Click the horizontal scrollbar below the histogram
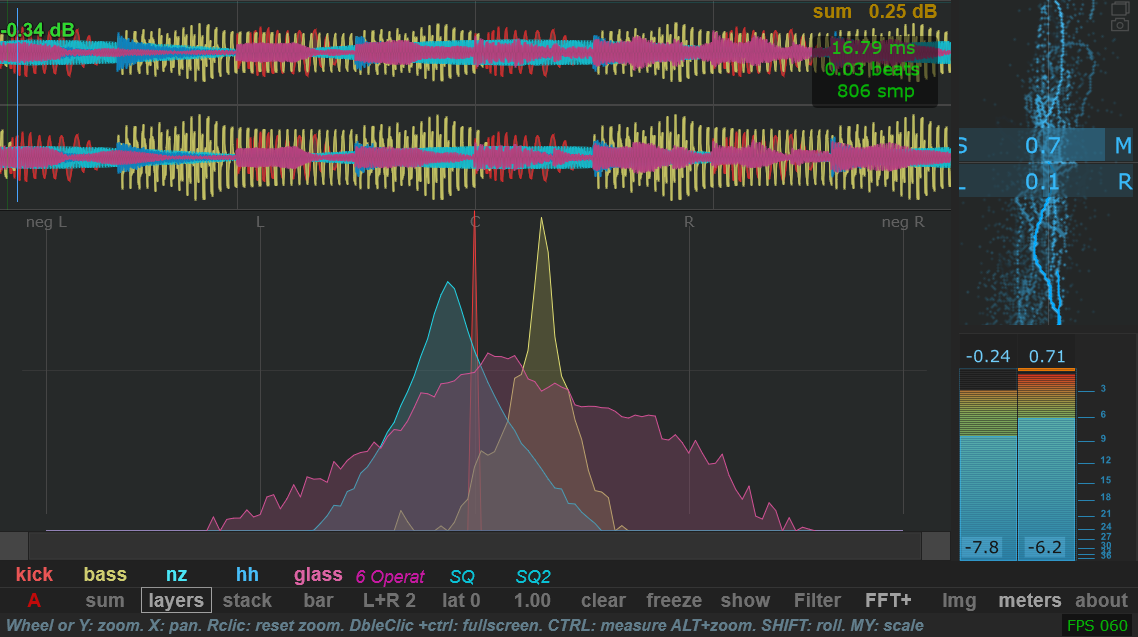Viewport: 1138px width, 637px height. coord(475,546)
